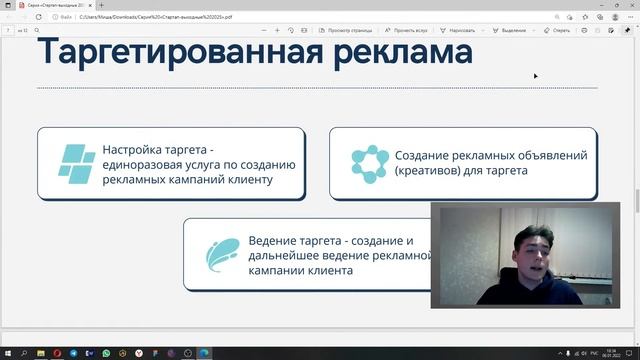Pin the PDF toolbar

628,31
